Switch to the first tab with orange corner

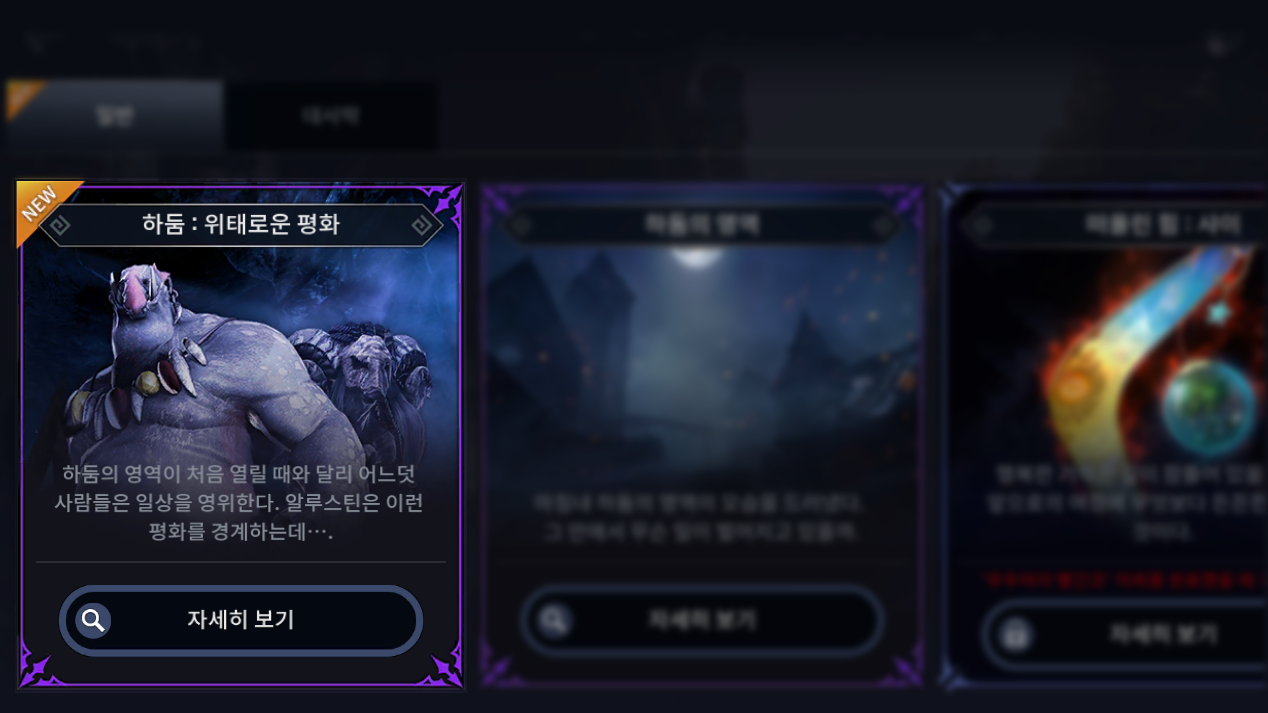click(x=114, y=116)
